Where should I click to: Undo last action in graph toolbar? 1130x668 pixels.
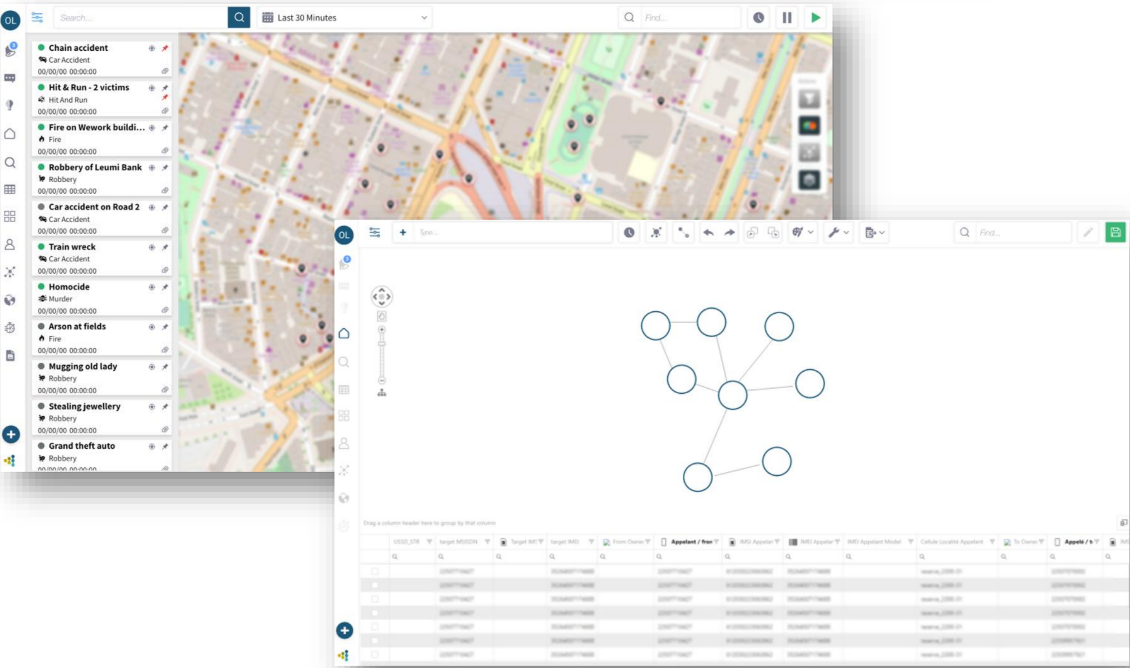pyautogui.click(x=708, y=233)
